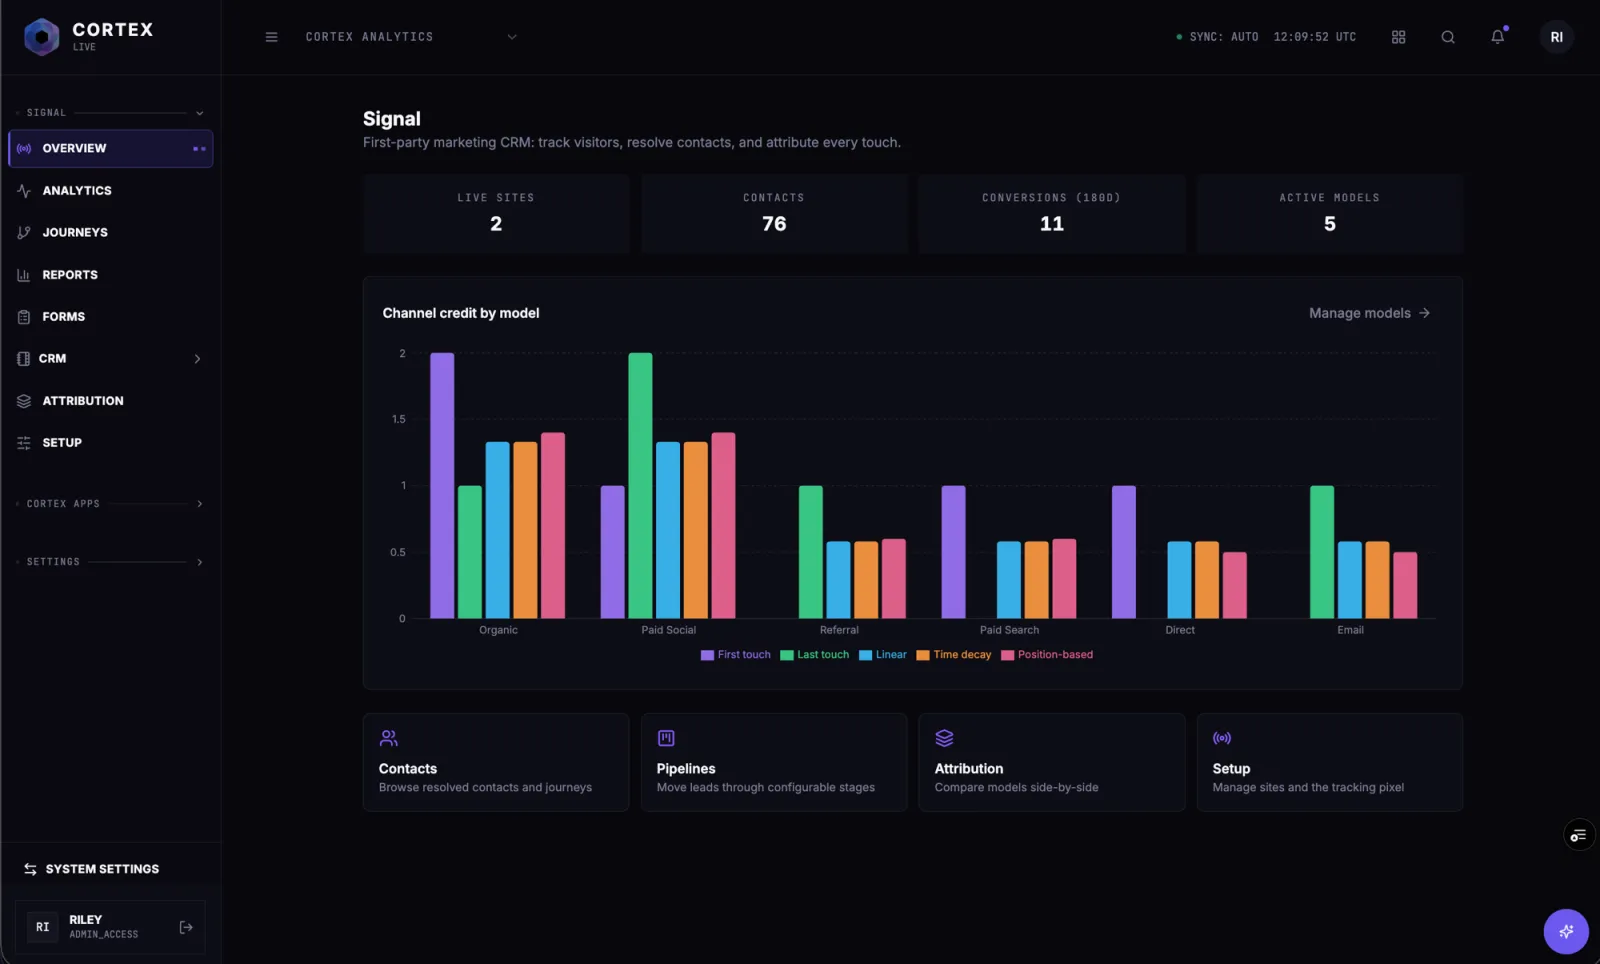Click the Setup card broadcast icon
This screenshot has height=964, width=1600.
pos(1222,738)
